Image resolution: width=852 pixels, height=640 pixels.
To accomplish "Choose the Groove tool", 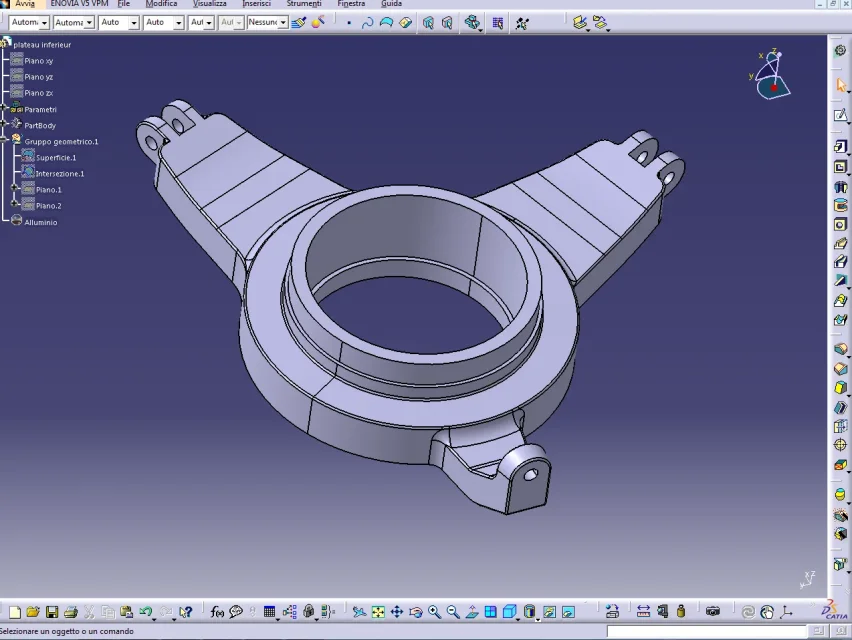I will click(x=840, y=205).
